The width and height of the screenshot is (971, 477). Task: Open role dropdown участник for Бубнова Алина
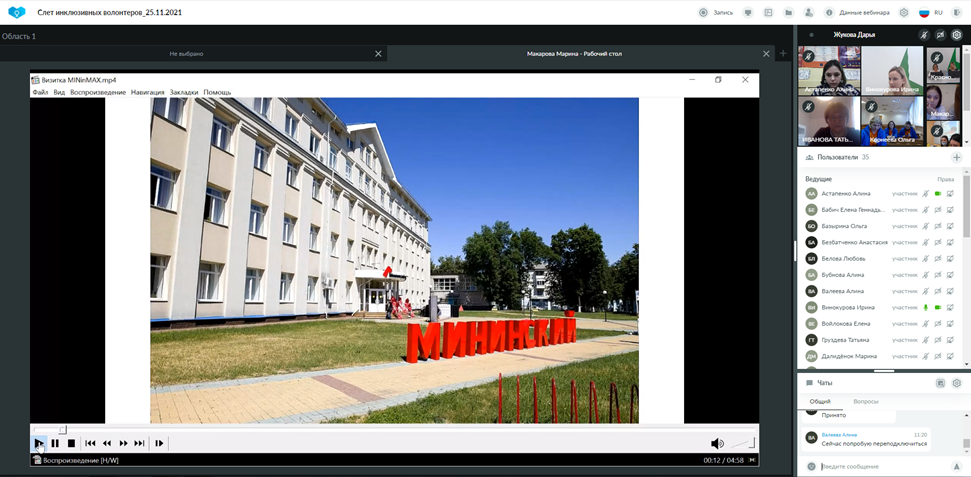click(x=904, y=275)
